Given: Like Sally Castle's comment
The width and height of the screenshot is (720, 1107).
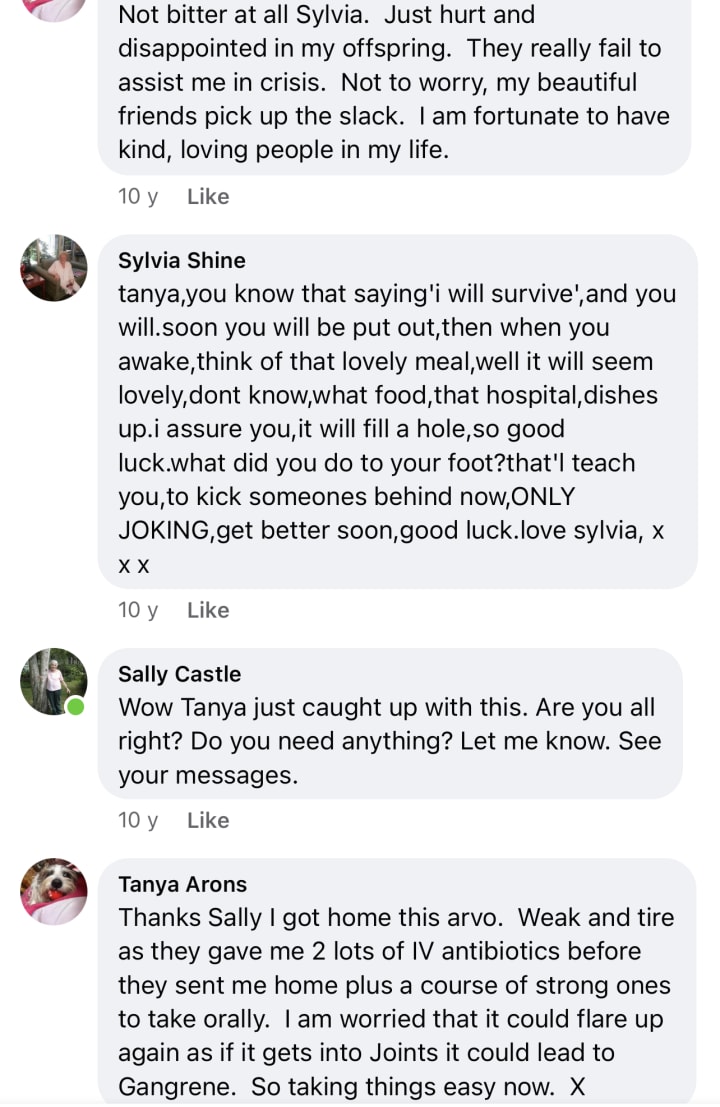Looking at the screenshot, I should (208, 820).
